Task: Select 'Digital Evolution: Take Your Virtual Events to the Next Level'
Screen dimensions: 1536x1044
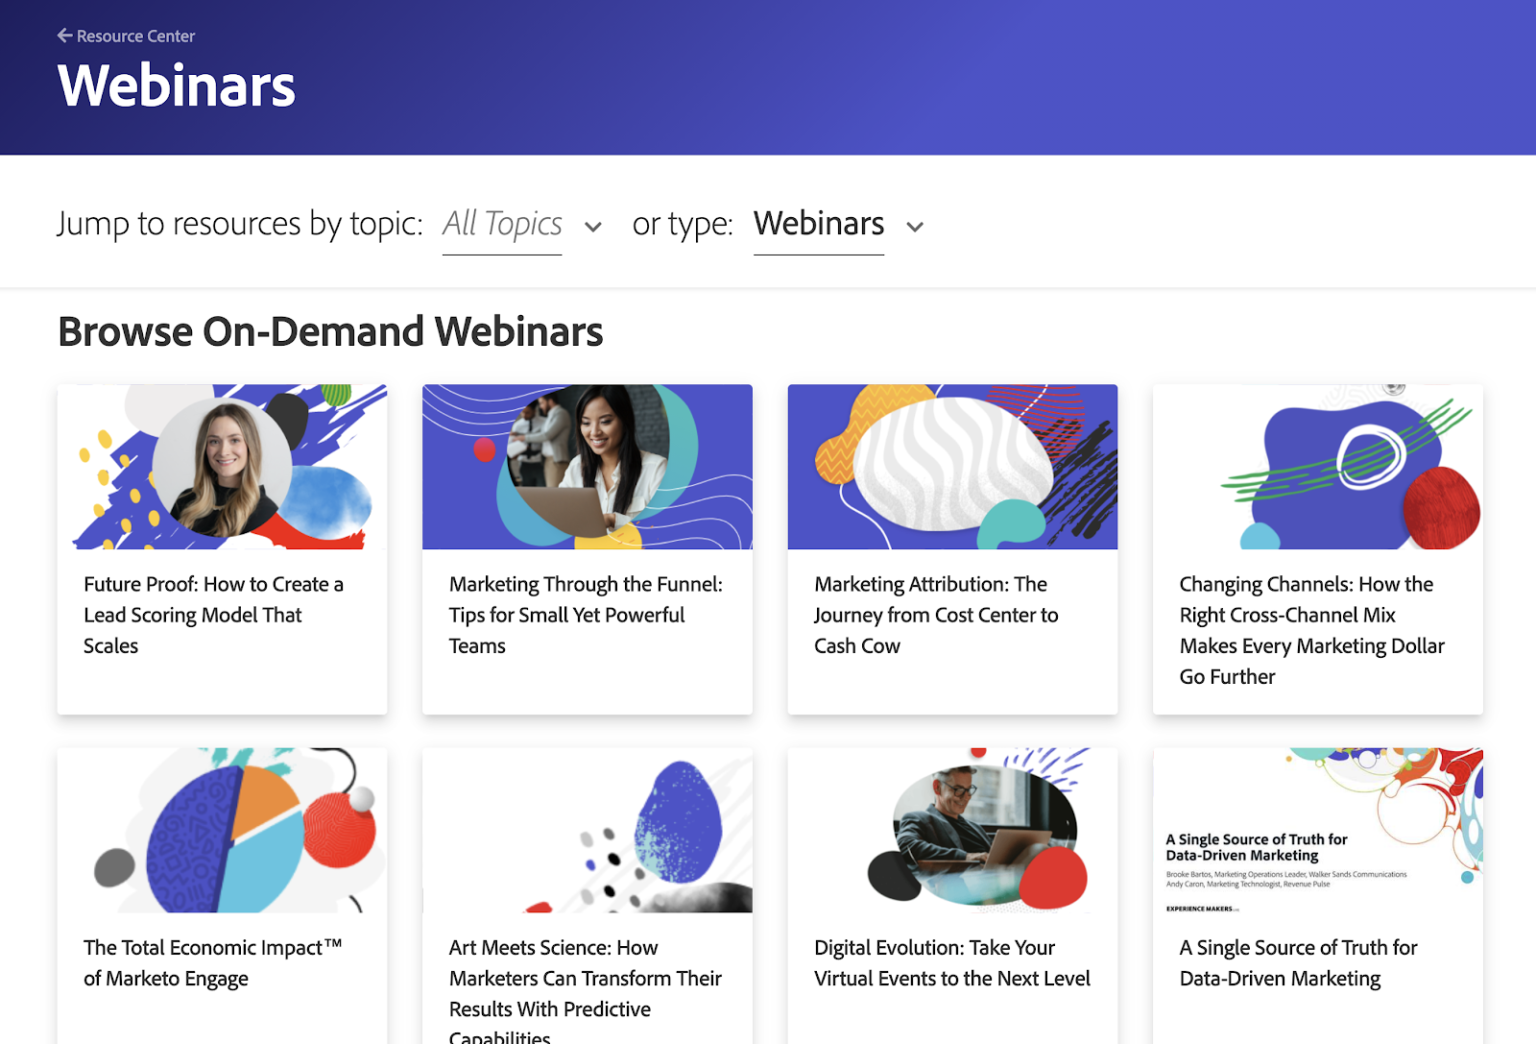Action: (951, 962)
